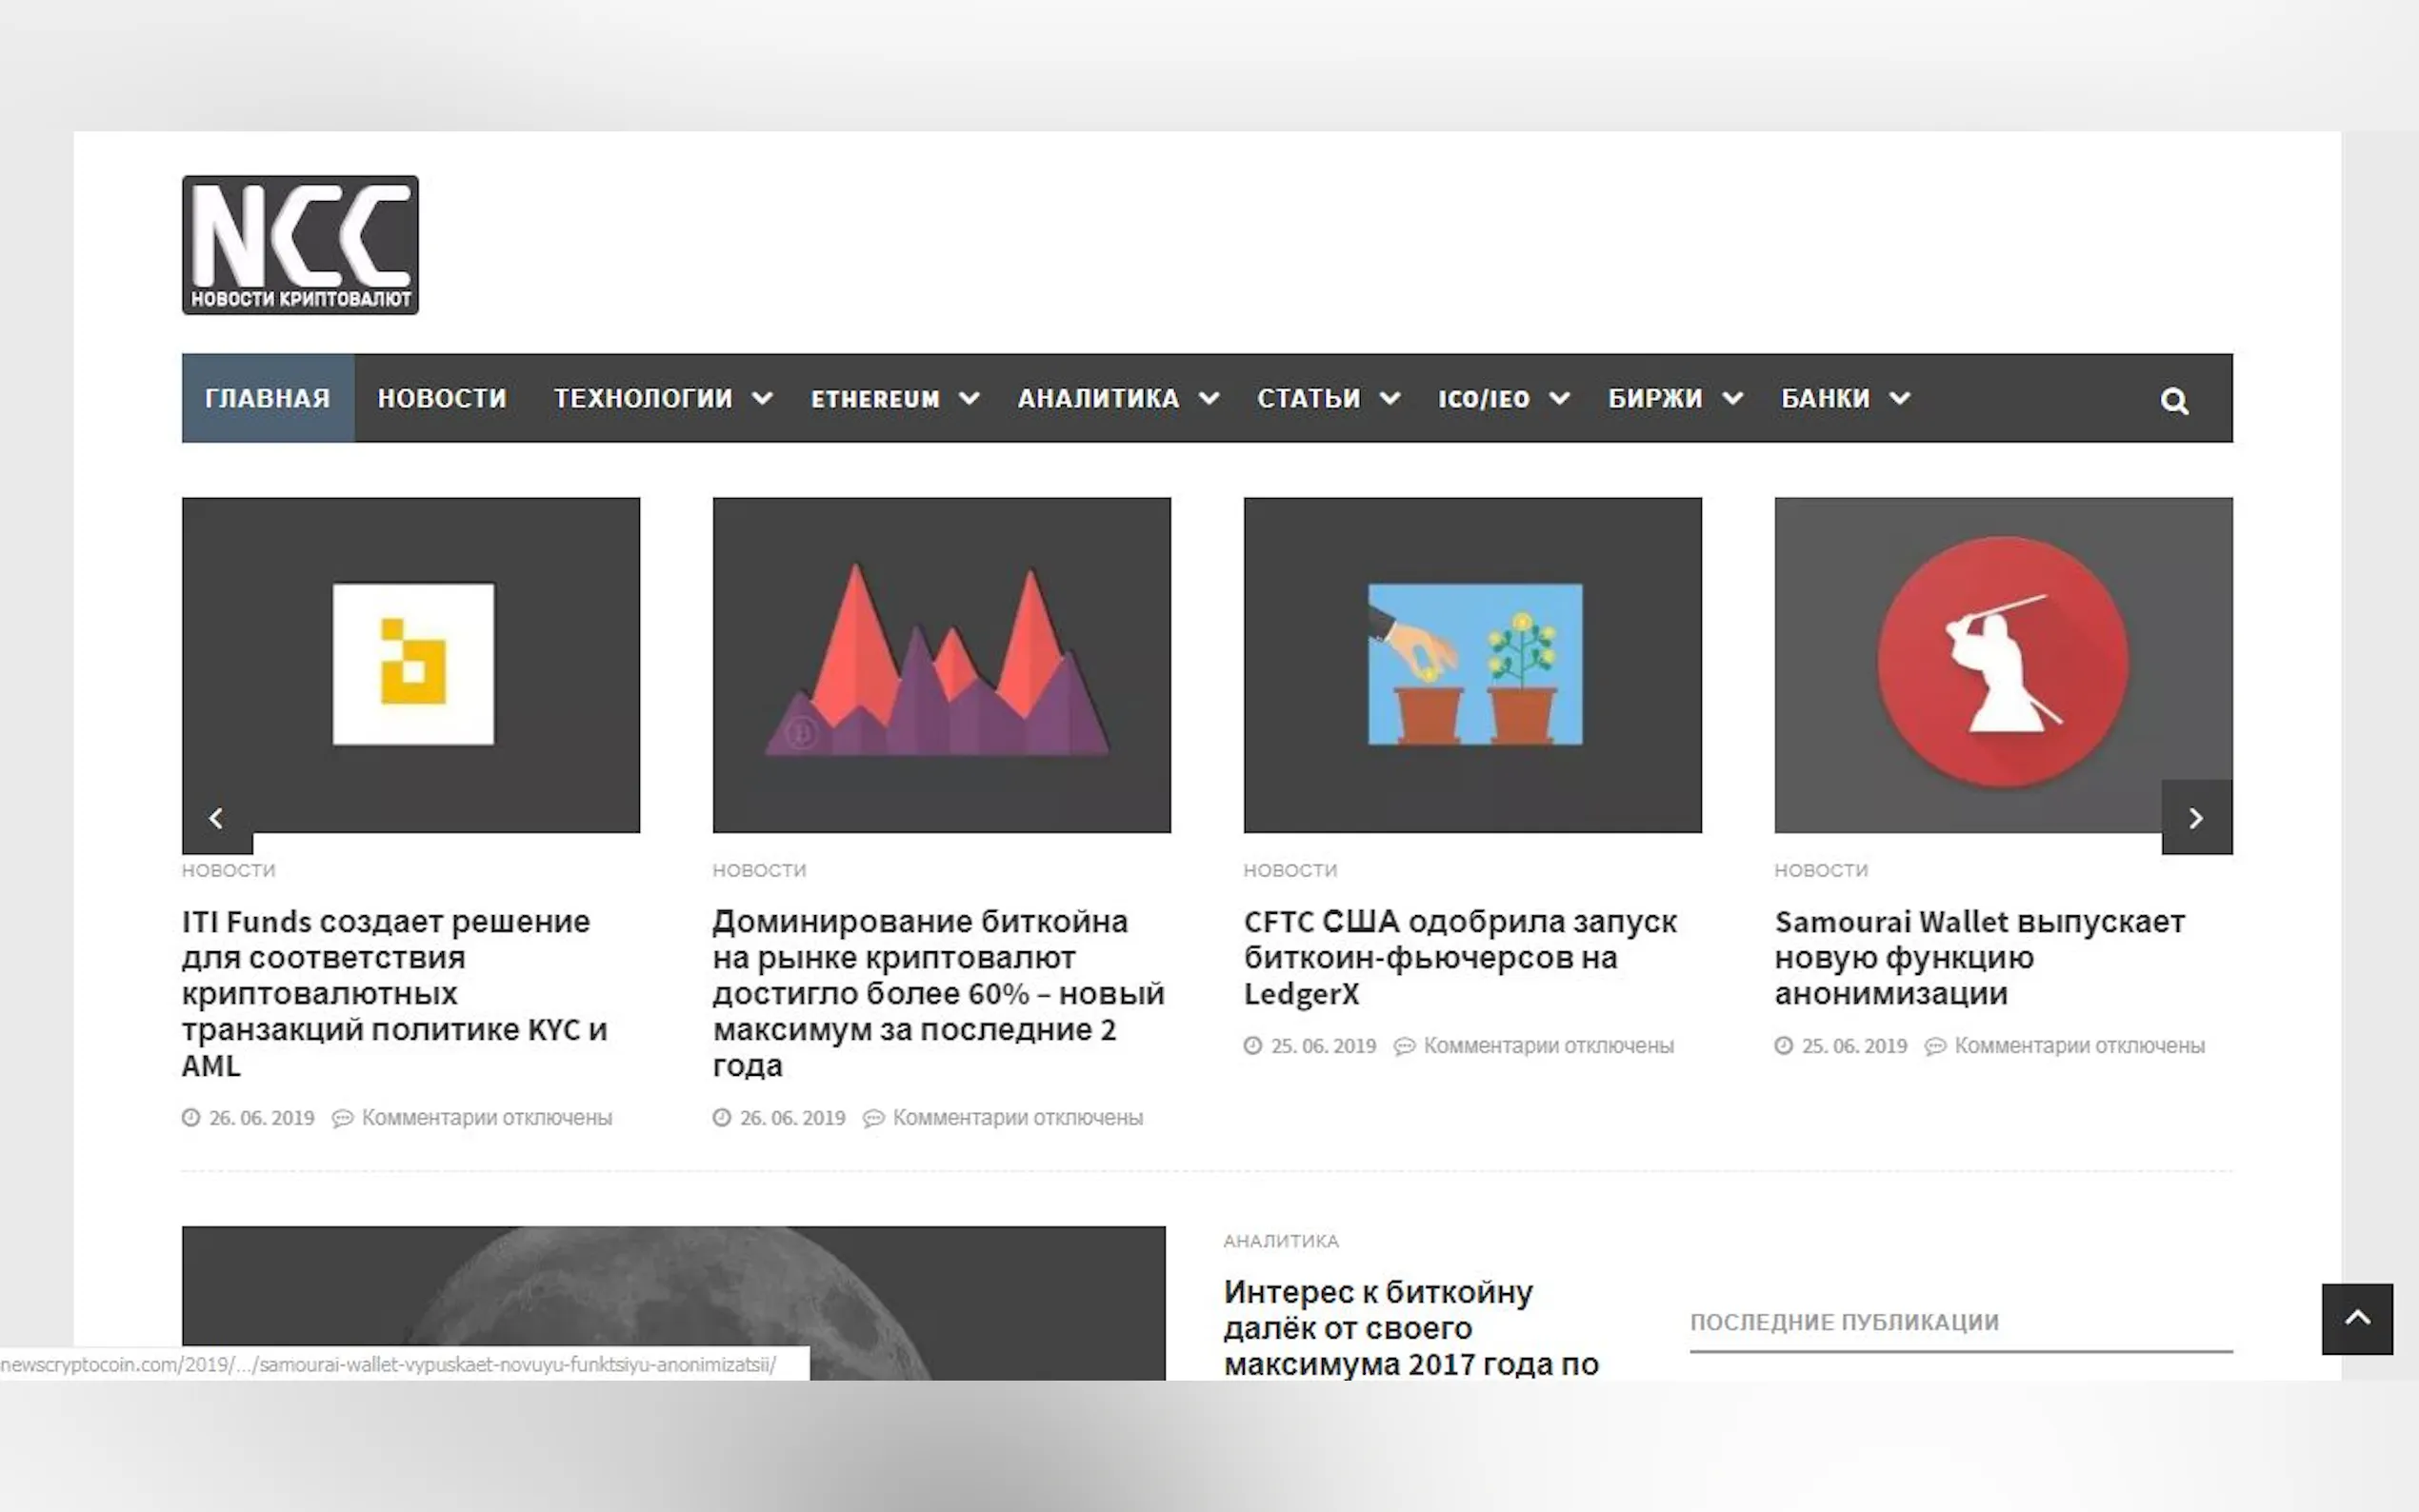Open the АНАЛИТИКА dropdown menu
This screenshot has height=1512, width=2419.
(1098, 398)
